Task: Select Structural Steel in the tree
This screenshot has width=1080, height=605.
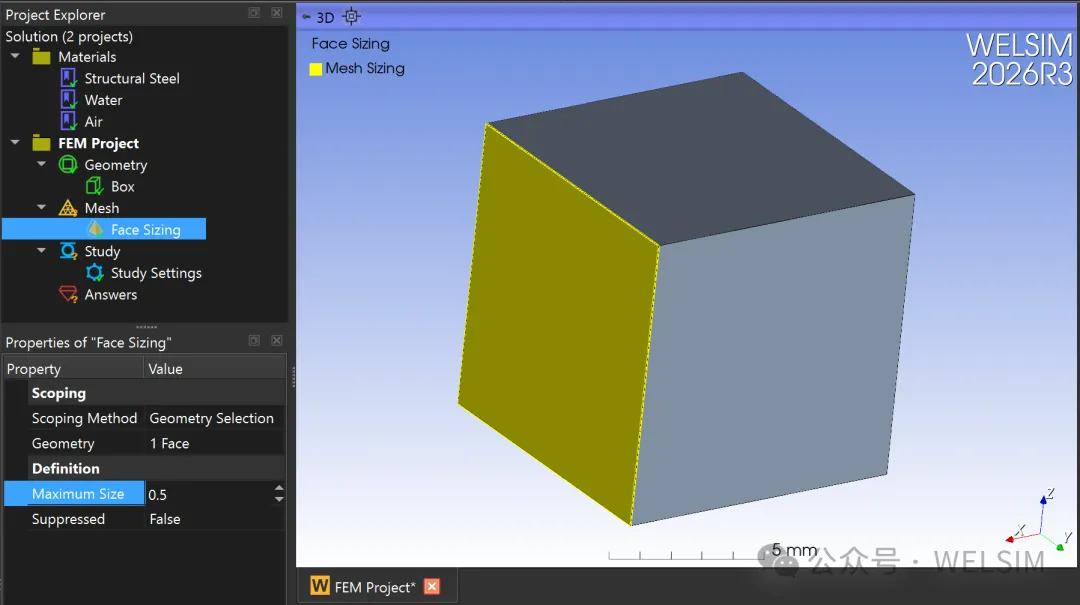Action: click(x=132, y=79)
